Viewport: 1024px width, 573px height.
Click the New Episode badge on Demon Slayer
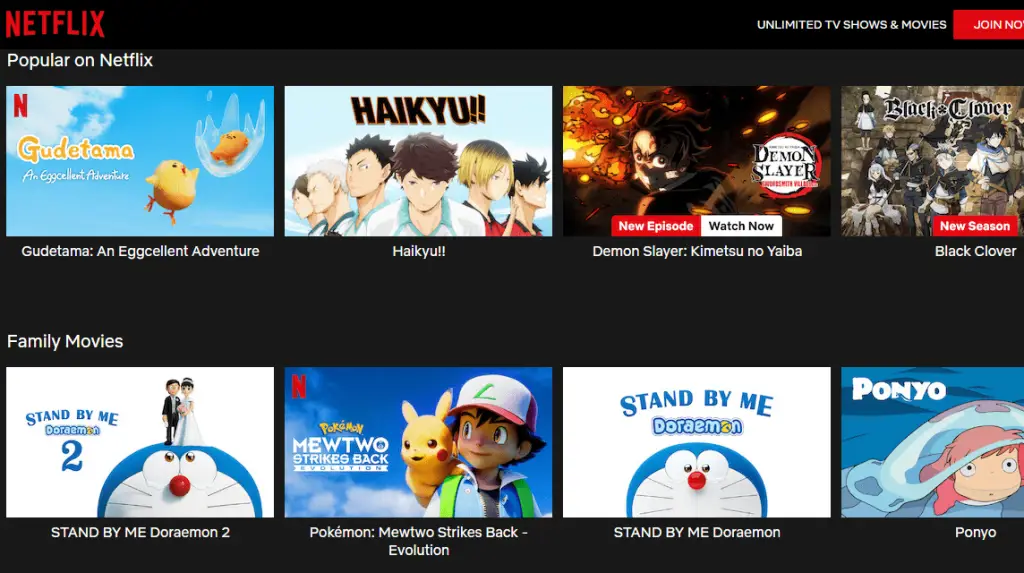656,226
